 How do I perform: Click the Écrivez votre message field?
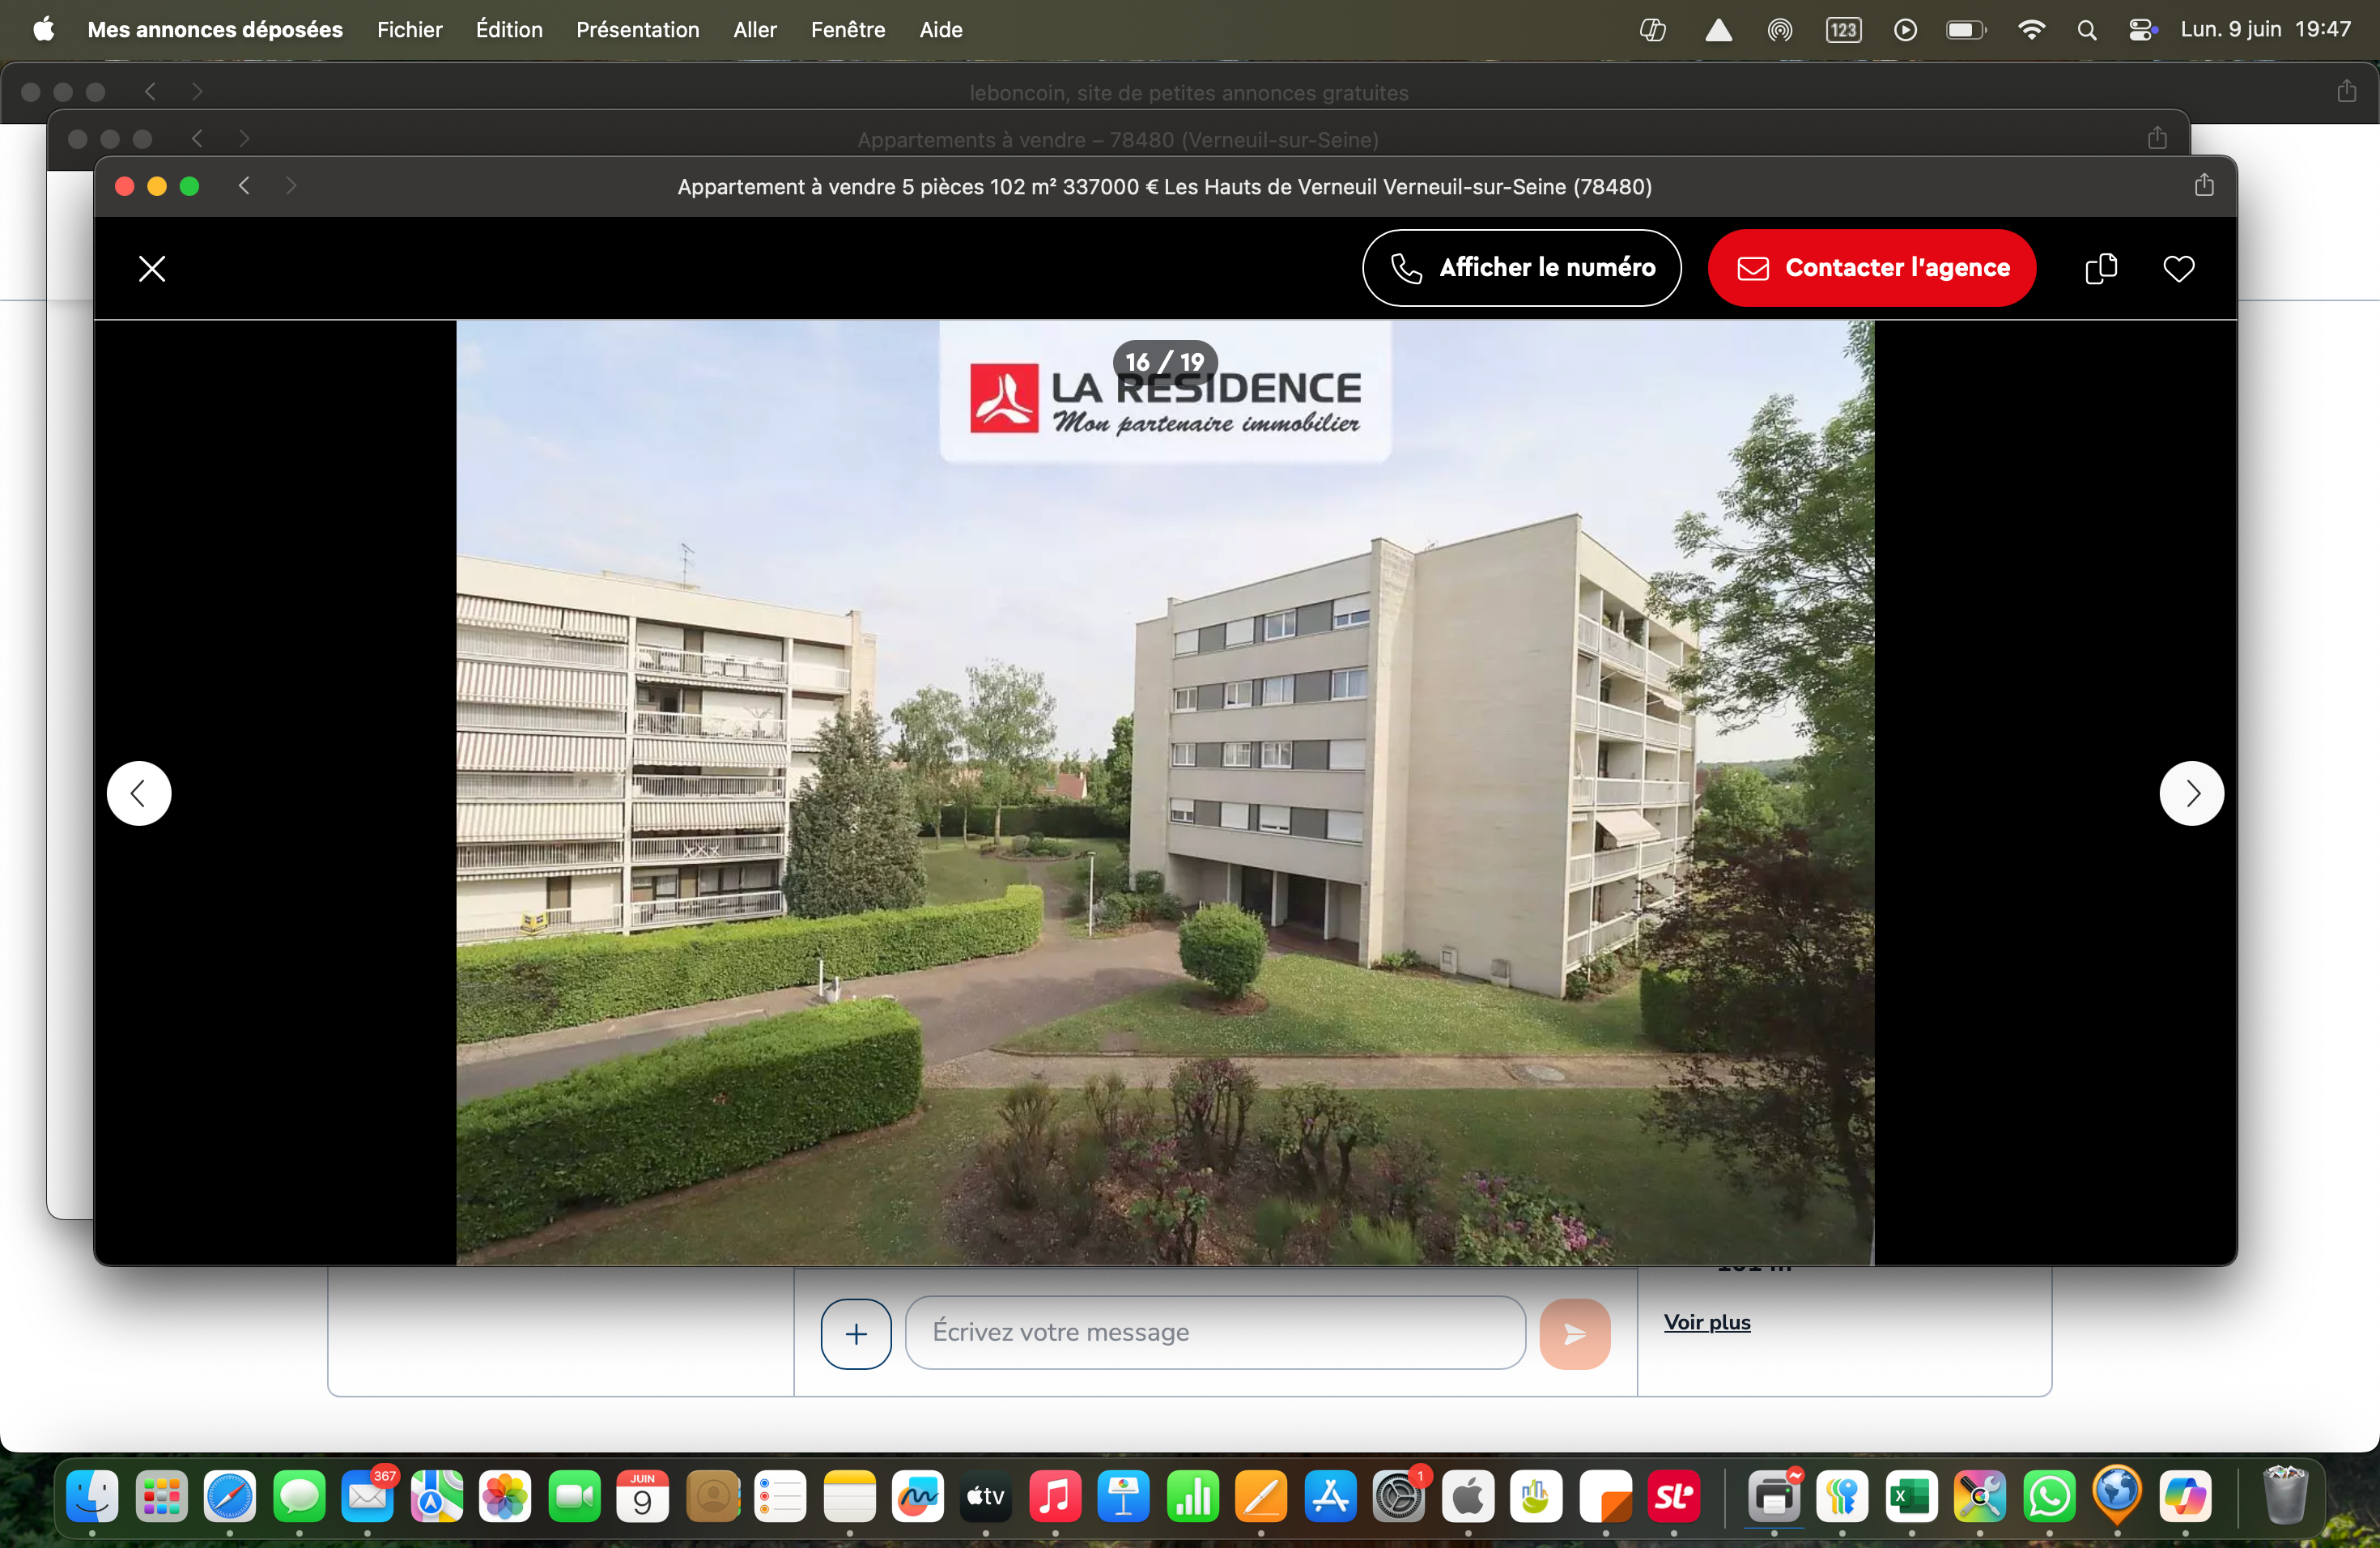(x=1215, y=1332)
